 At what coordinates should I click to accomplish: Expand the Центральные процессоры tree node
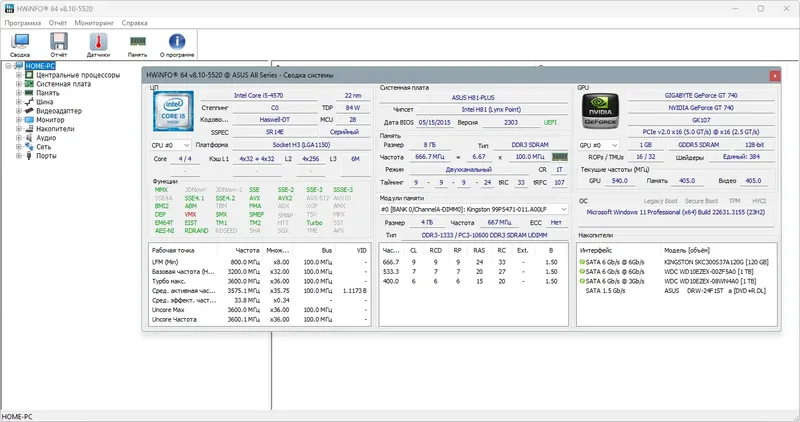click(19, 75)
